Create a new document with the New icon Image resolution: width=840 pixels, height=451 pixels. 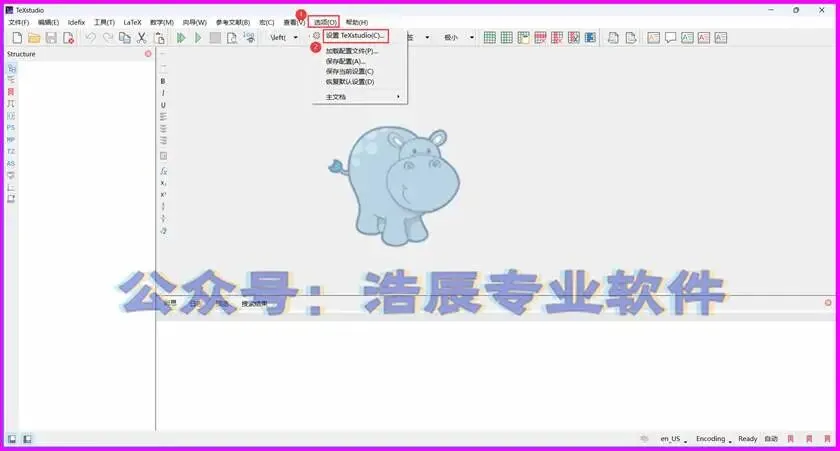pos(17,37)
